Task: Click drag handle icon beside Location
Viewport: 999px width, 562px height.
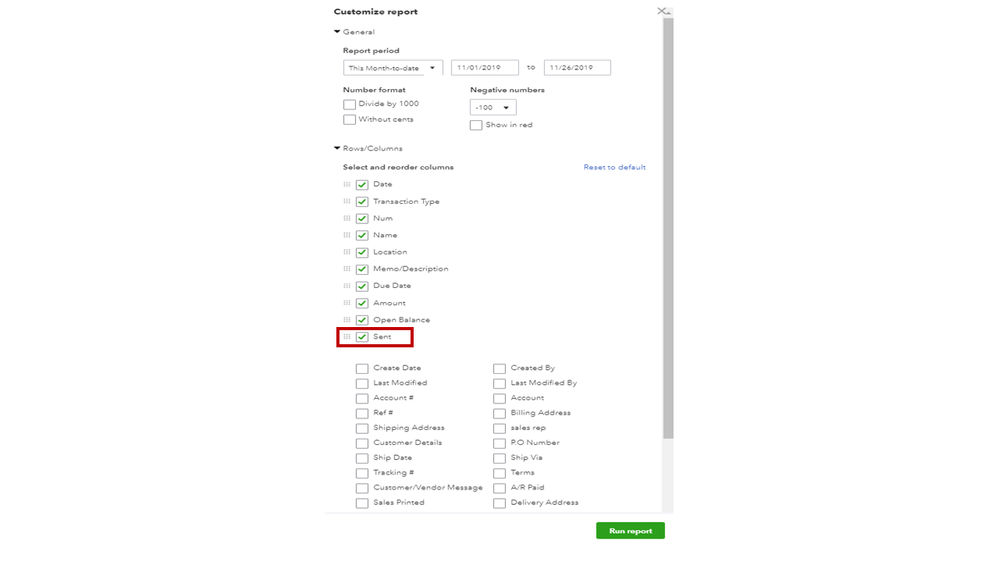Action: (x=347, y=252)
